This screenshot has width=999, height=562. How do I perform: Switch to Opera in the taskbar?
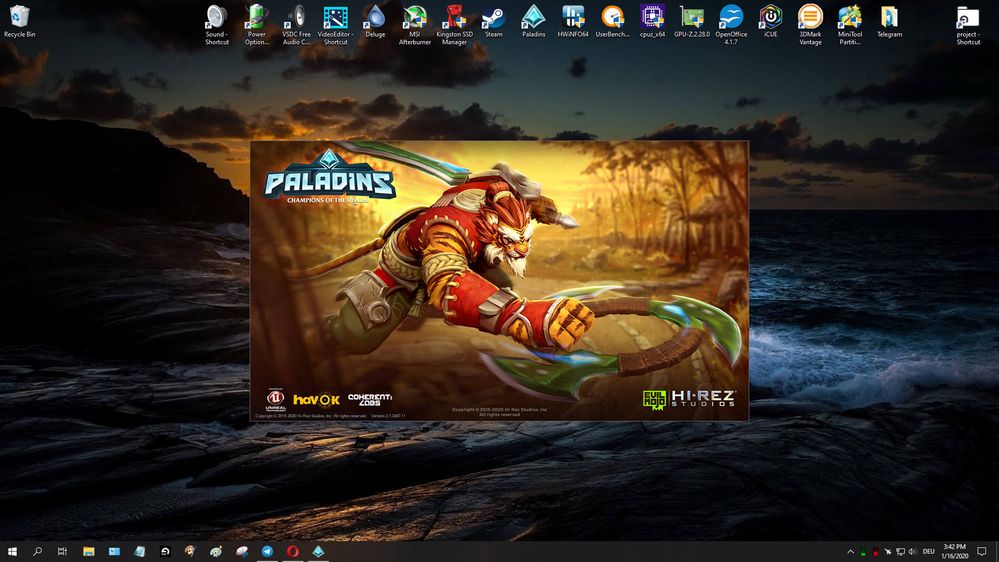click(292, 551)
